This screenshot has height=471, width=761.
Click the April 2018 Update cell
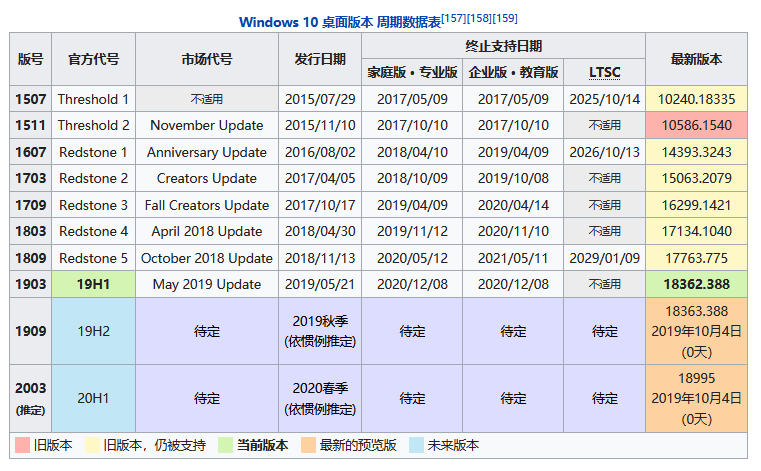tap(207, 231)
